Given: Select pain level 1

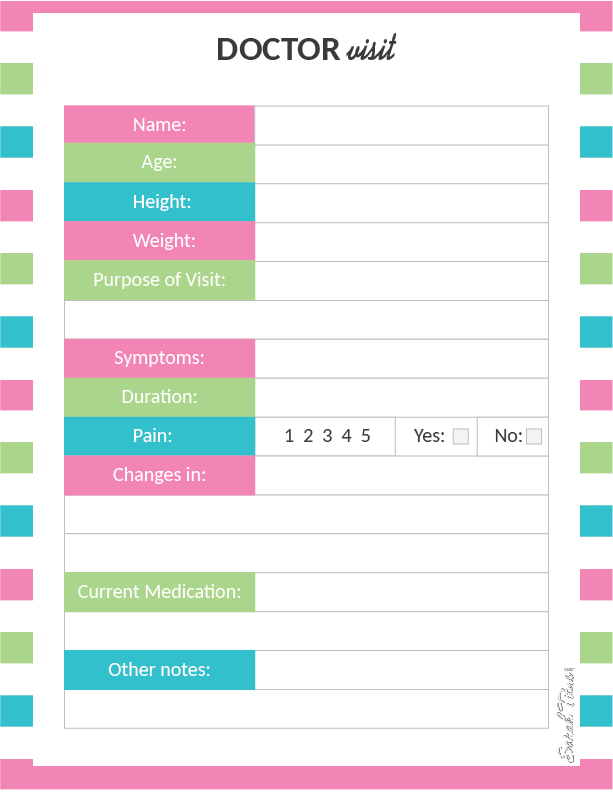Looking at the screenshot, I should tap(289, 436).
